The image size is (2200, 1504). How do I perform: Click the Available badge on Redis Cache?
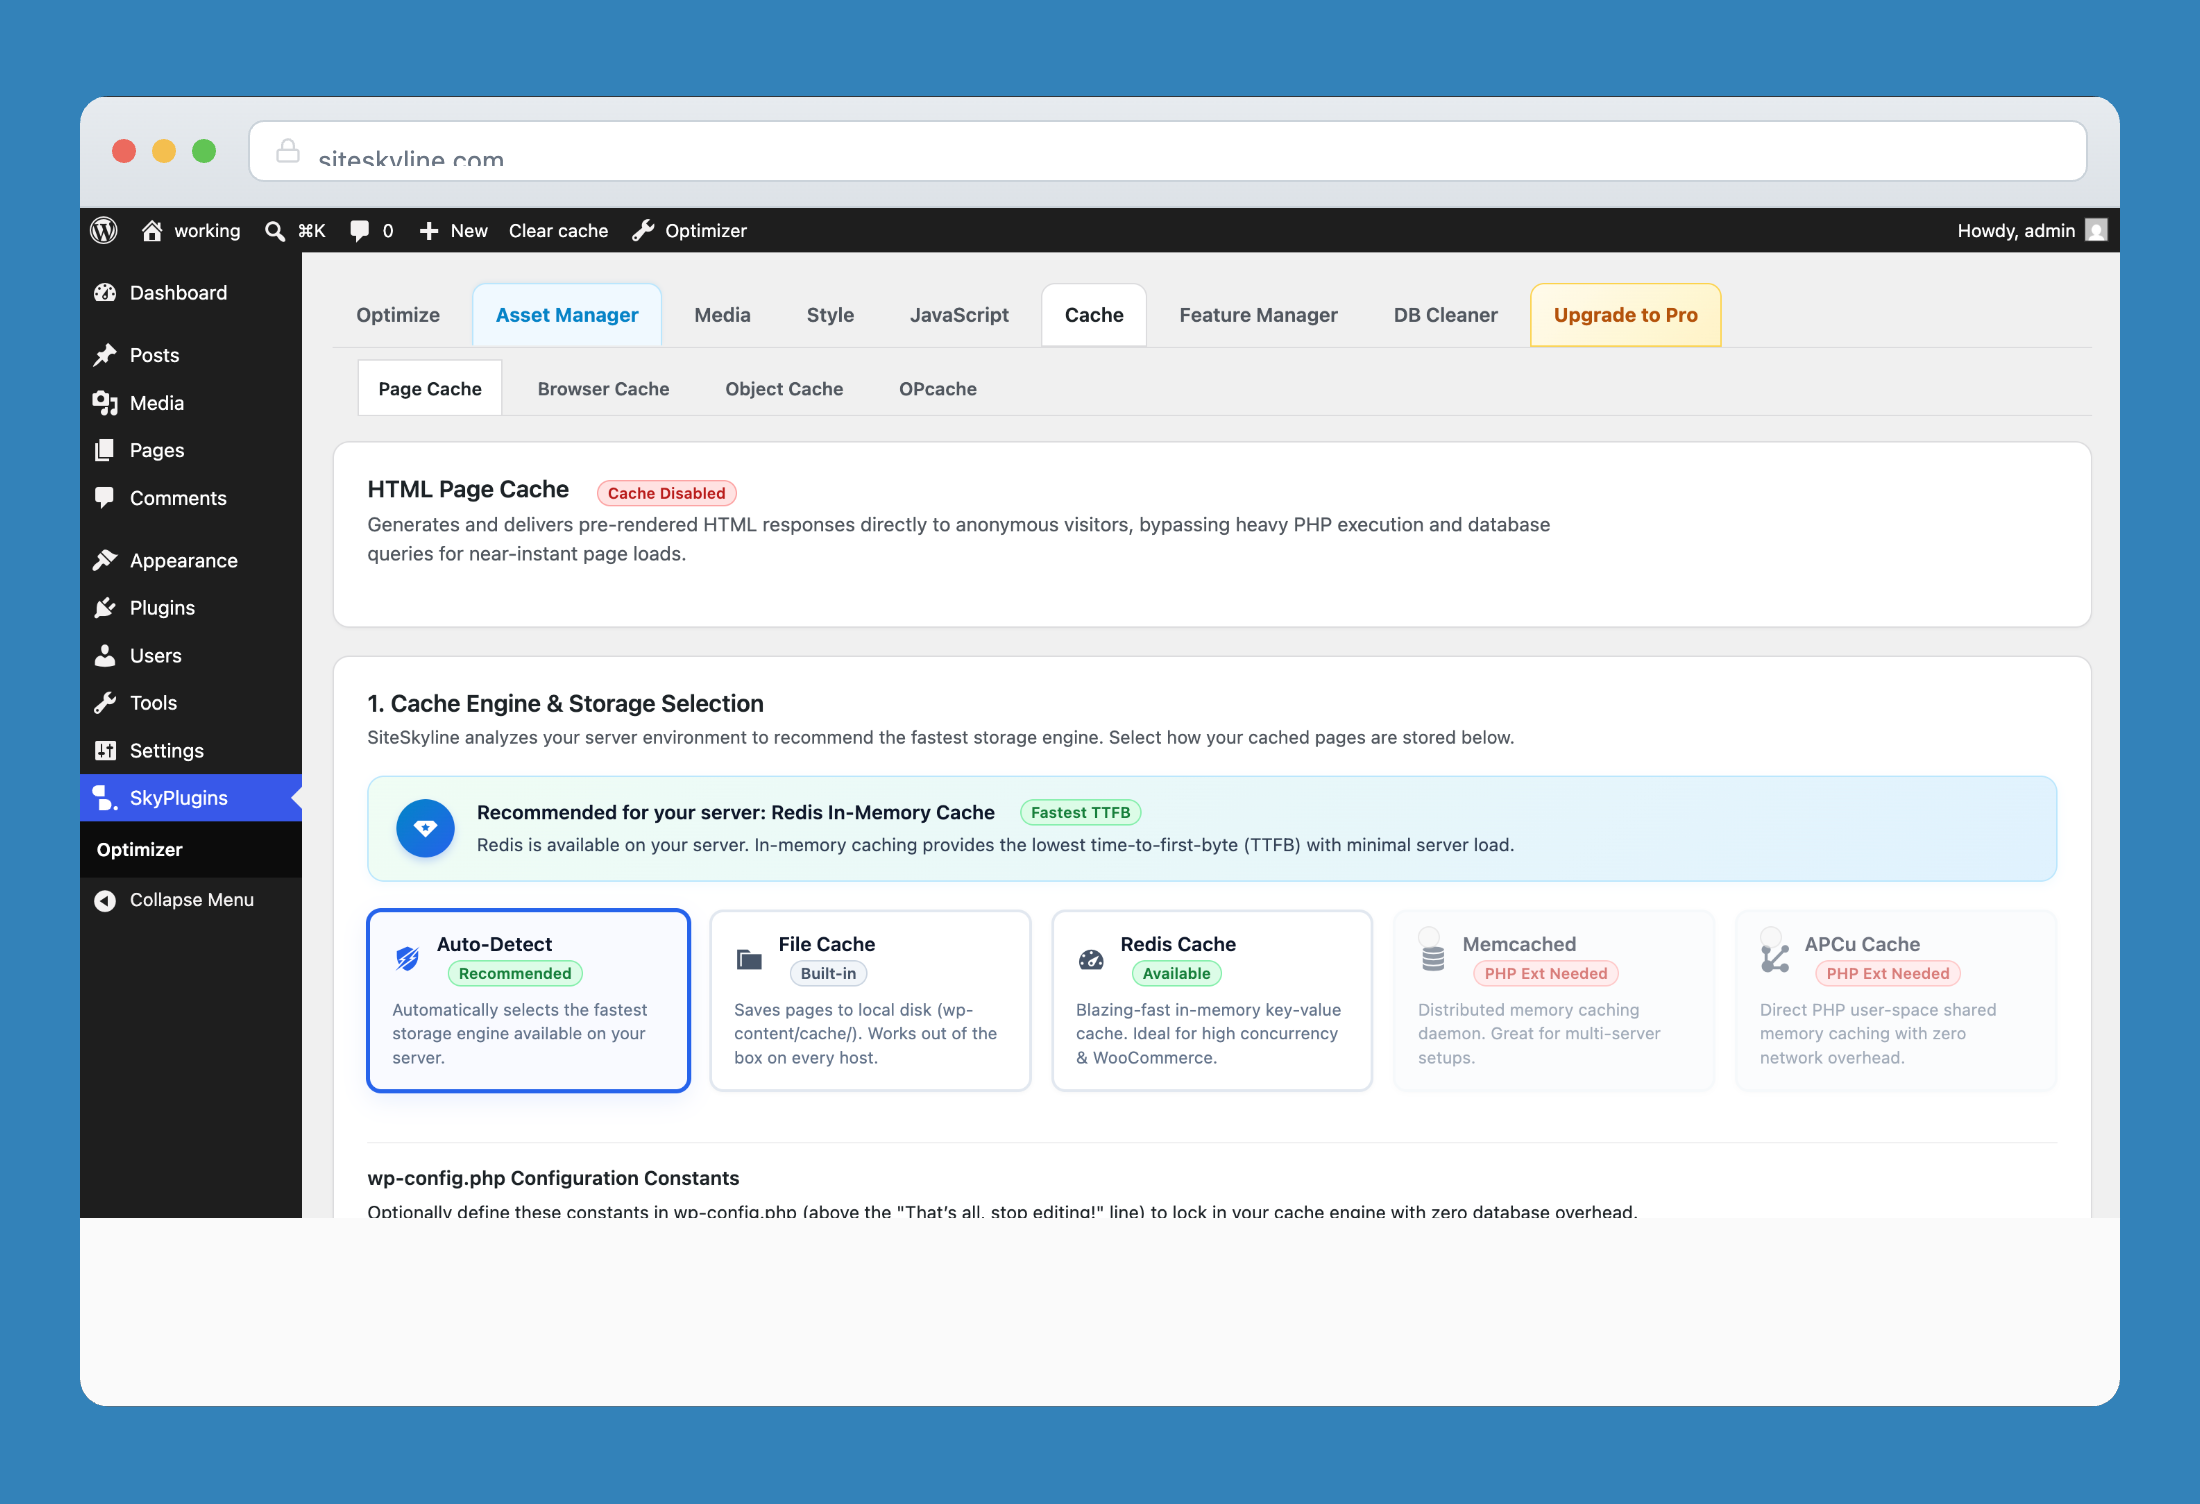click(x=1176, y=974)
